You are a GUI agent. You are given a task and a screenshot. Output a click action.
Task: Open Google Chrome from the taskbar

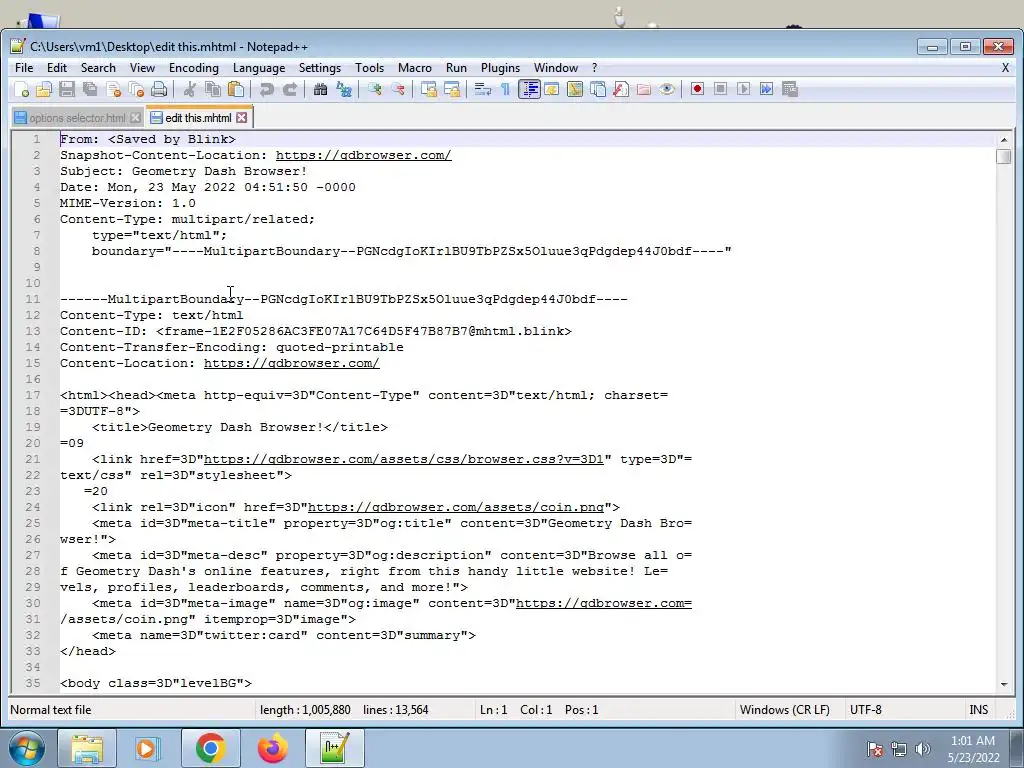pos(210,748)
